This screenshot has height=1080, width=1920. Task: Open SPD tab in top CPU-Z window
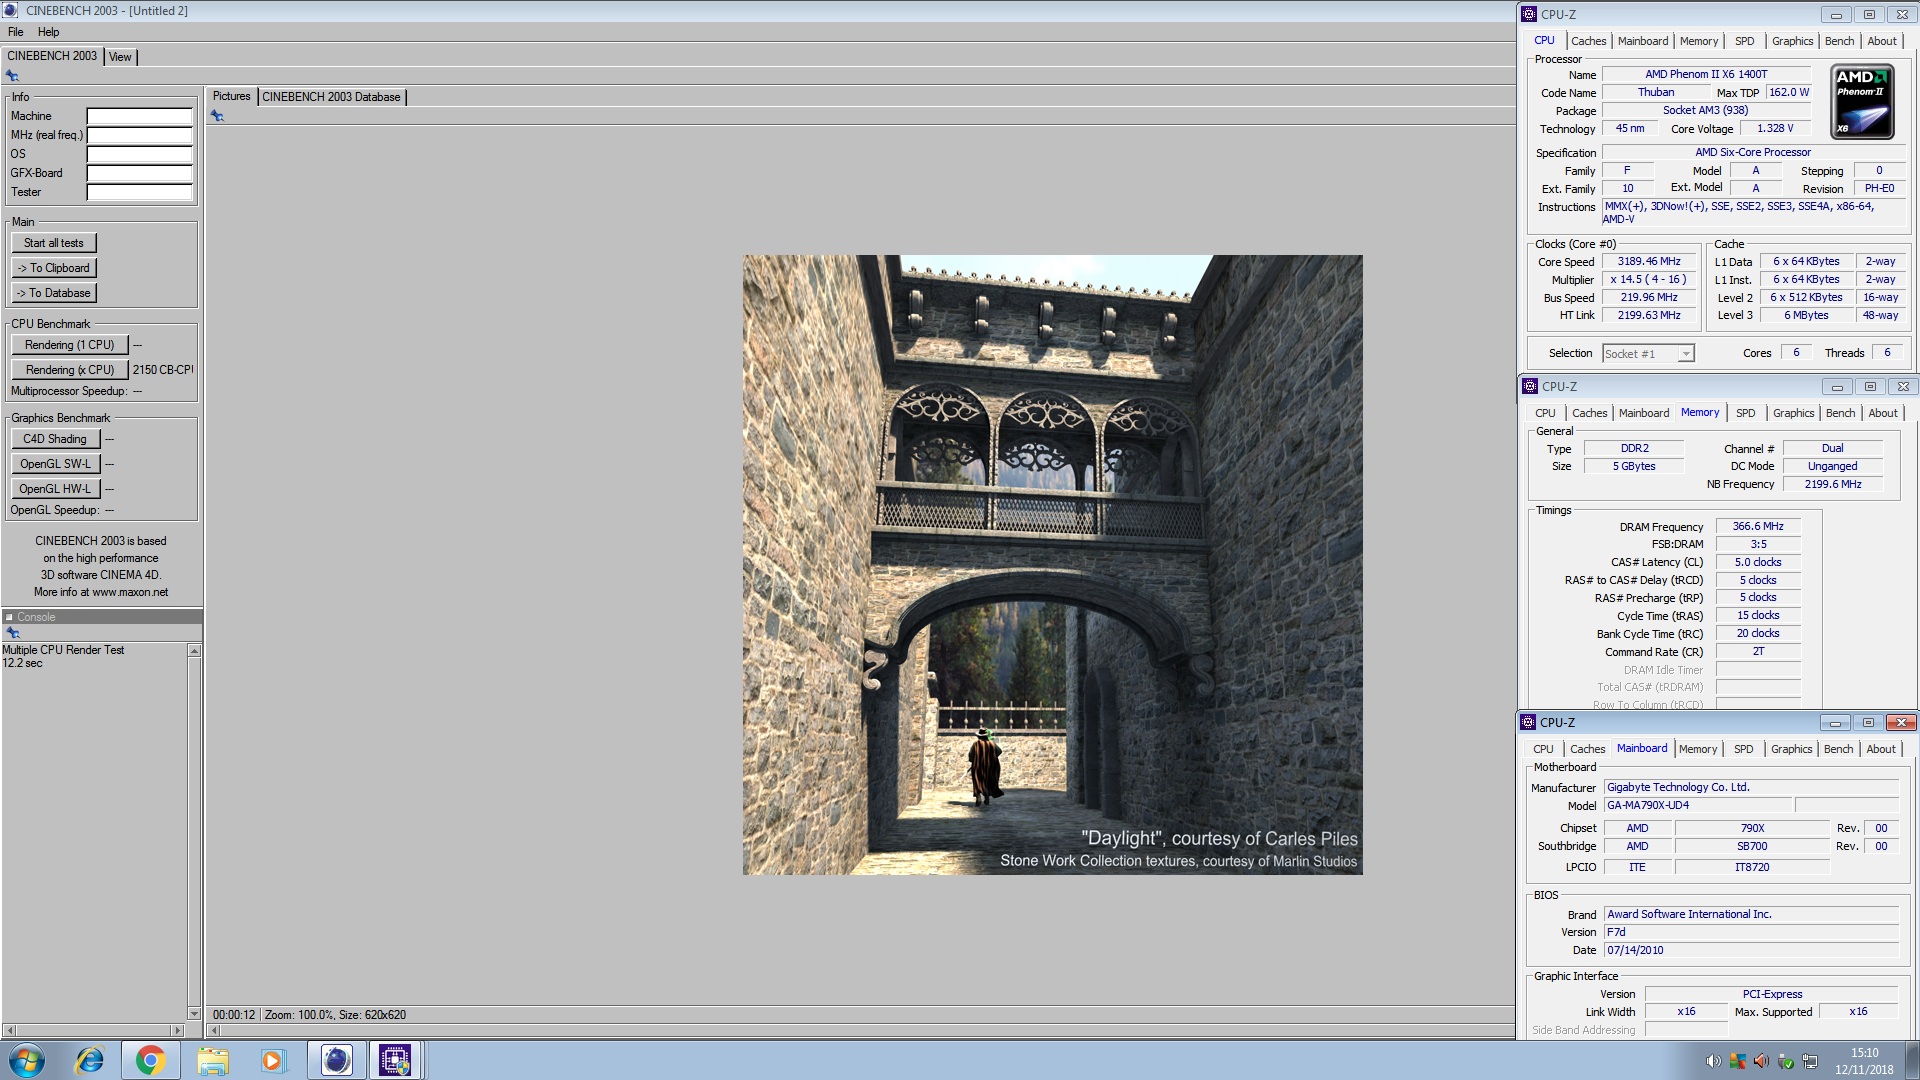coord(1744,41)
